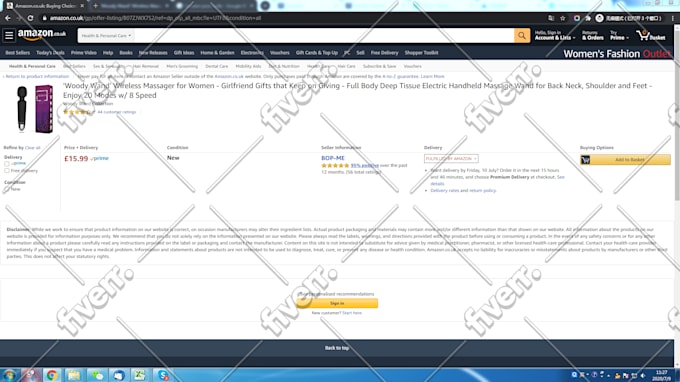Image resolution: width=680 pixels, height=382 pixels.
Task: Open Electronics in the nav bar
Action: point(252,53)
